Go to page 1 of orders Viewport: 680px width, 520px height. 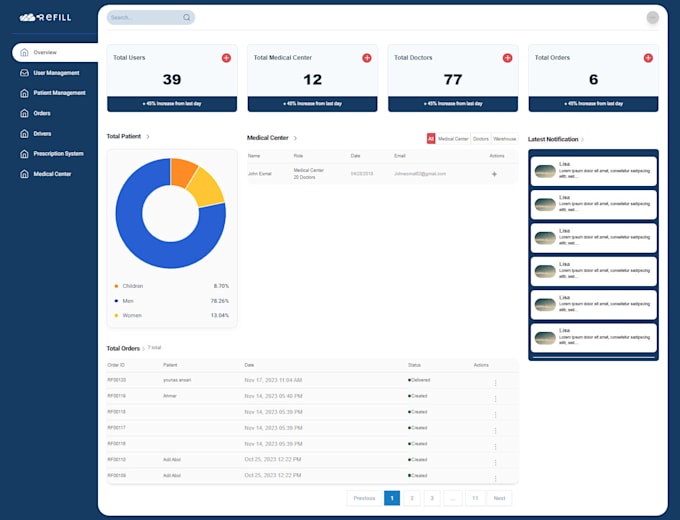pyautogui.click(x=392, y=498)
